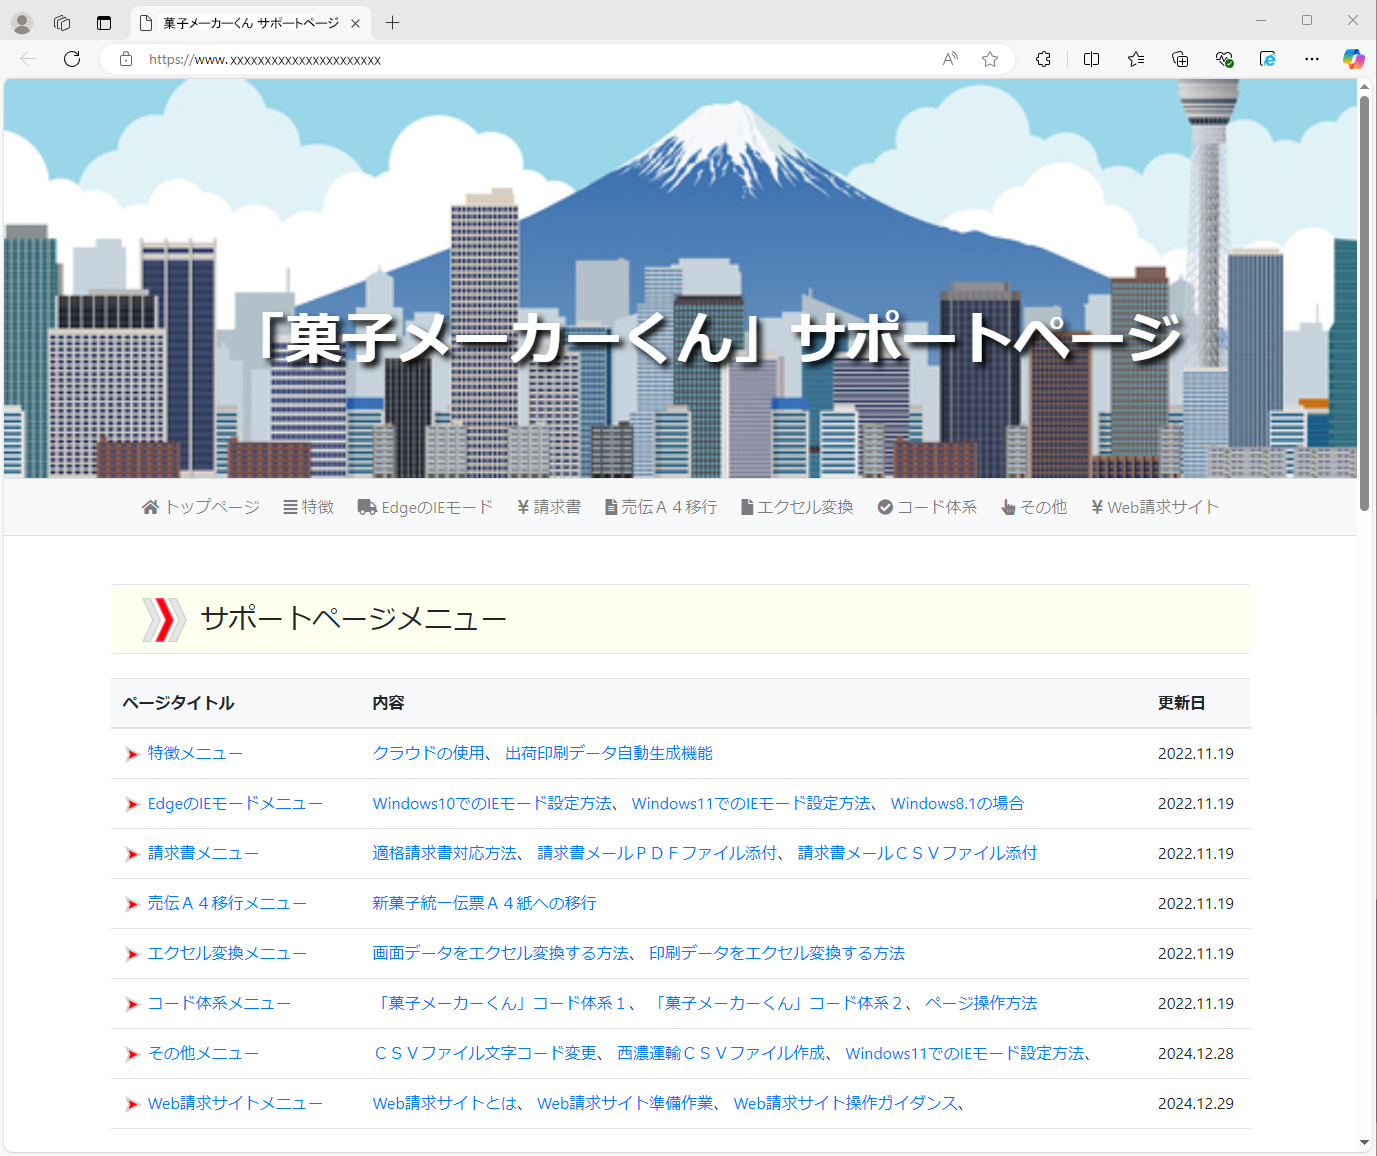Open the Copilot icon
This screenshot has width=1377, height=1156.
[x=1353, y=59]
